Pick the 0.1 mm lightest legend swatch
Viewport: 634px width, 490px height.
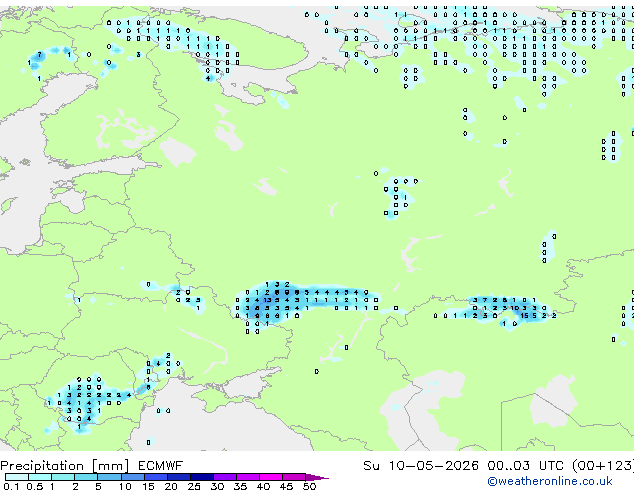tap(17, 477)
